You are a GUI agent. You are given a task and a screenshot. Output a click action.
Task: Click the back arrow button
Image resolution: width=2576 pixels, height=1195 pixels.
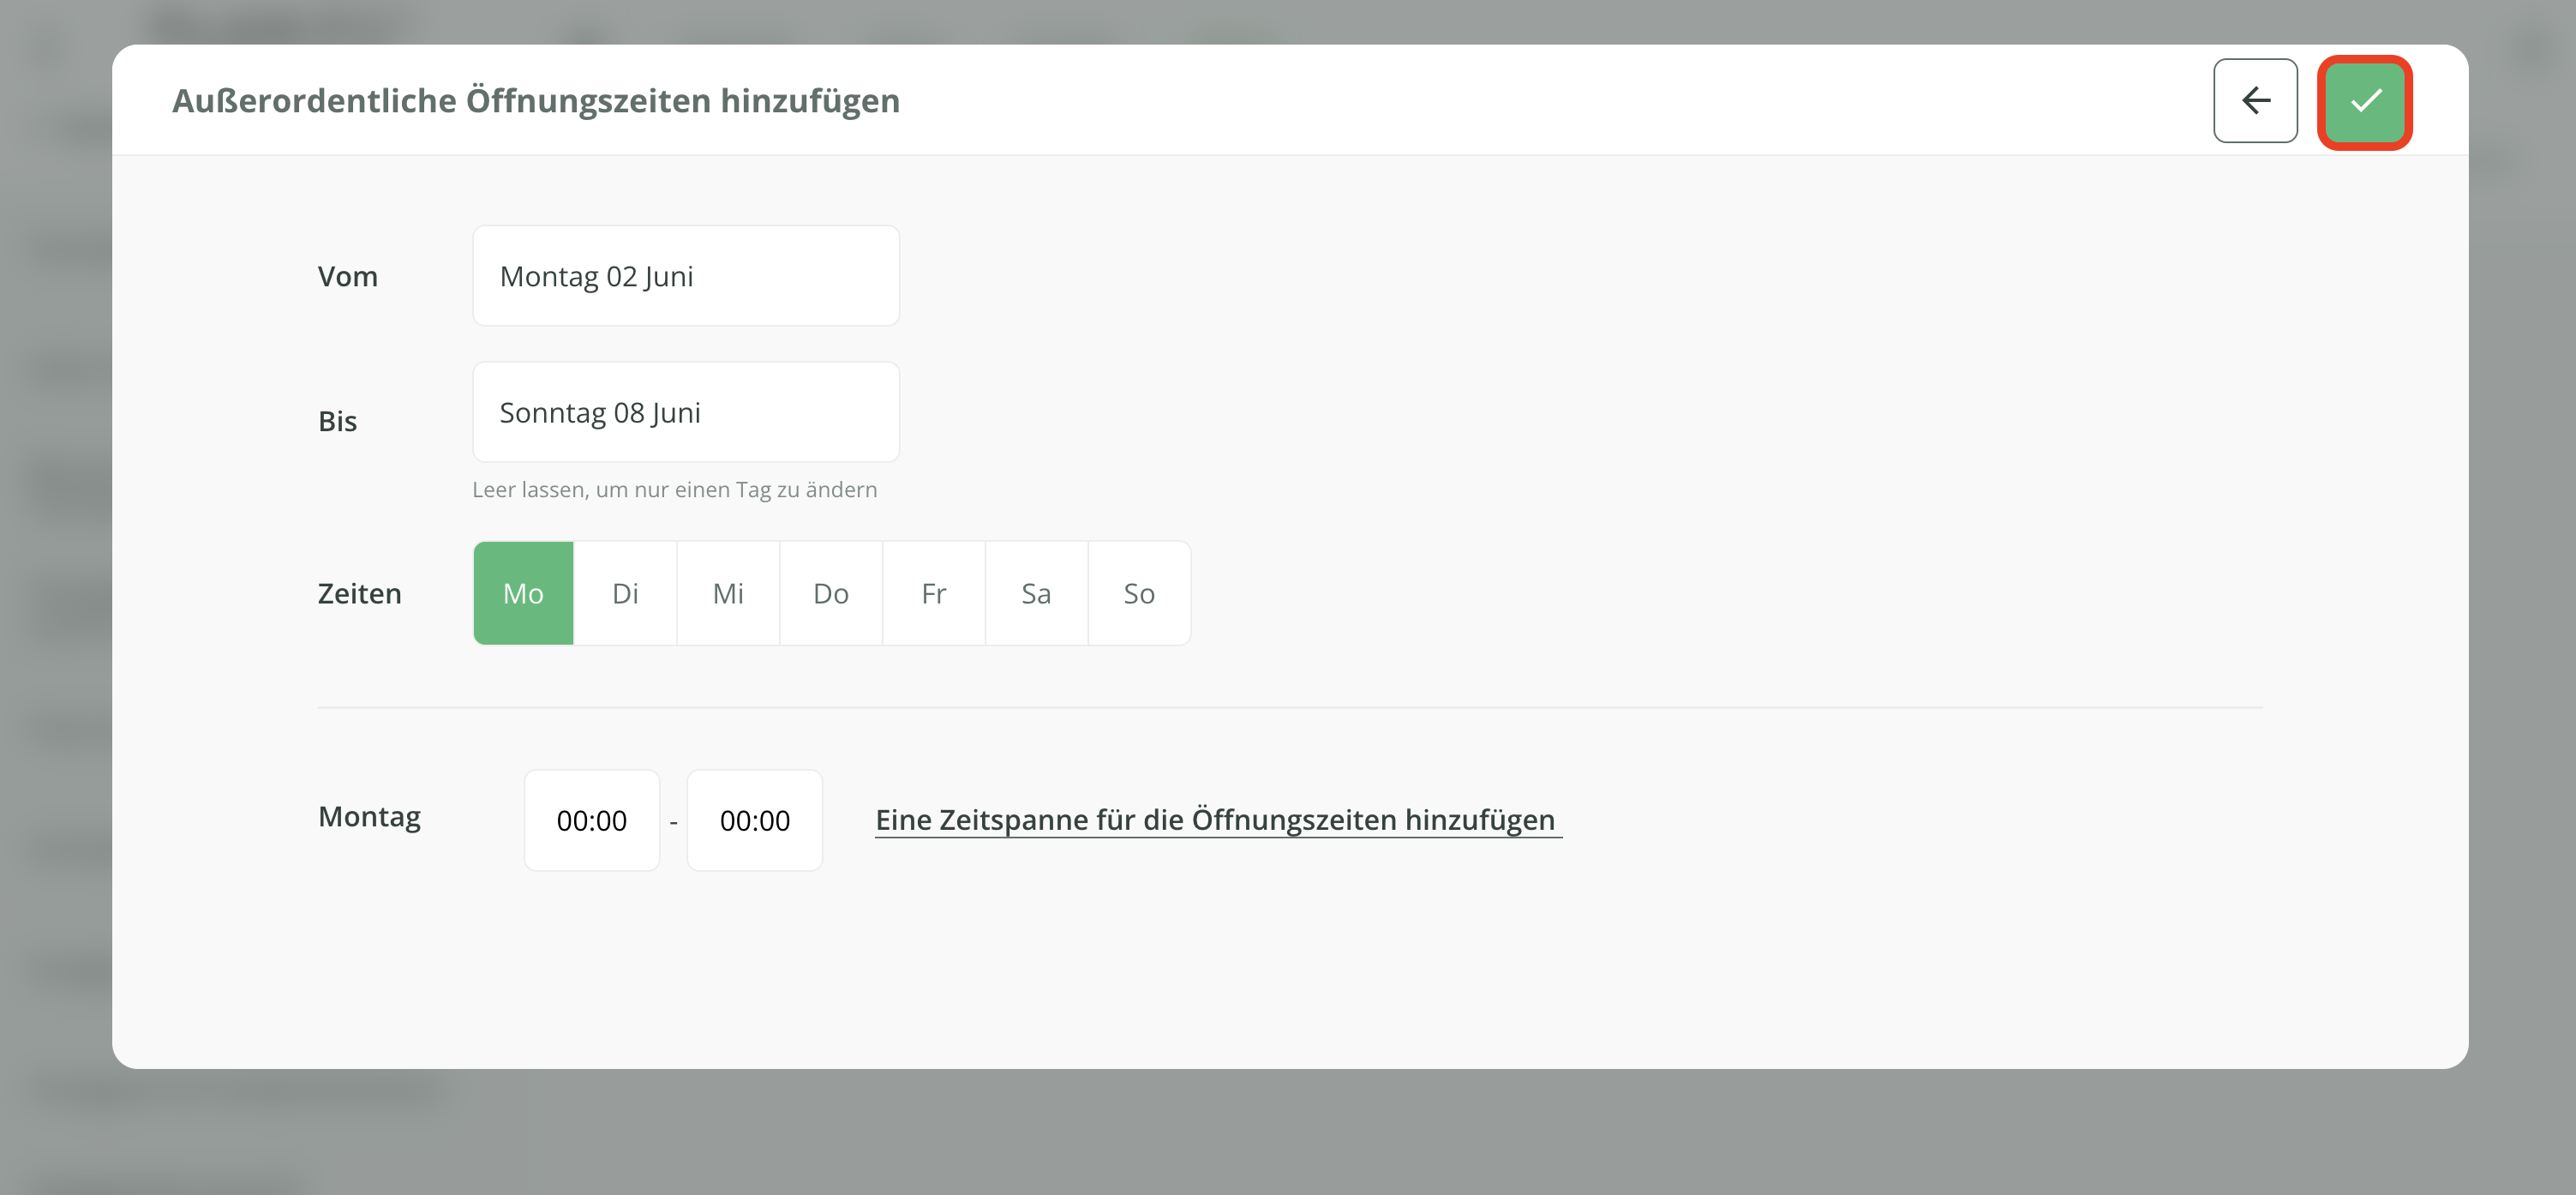pyautogui.click(x=2255, y=101)
